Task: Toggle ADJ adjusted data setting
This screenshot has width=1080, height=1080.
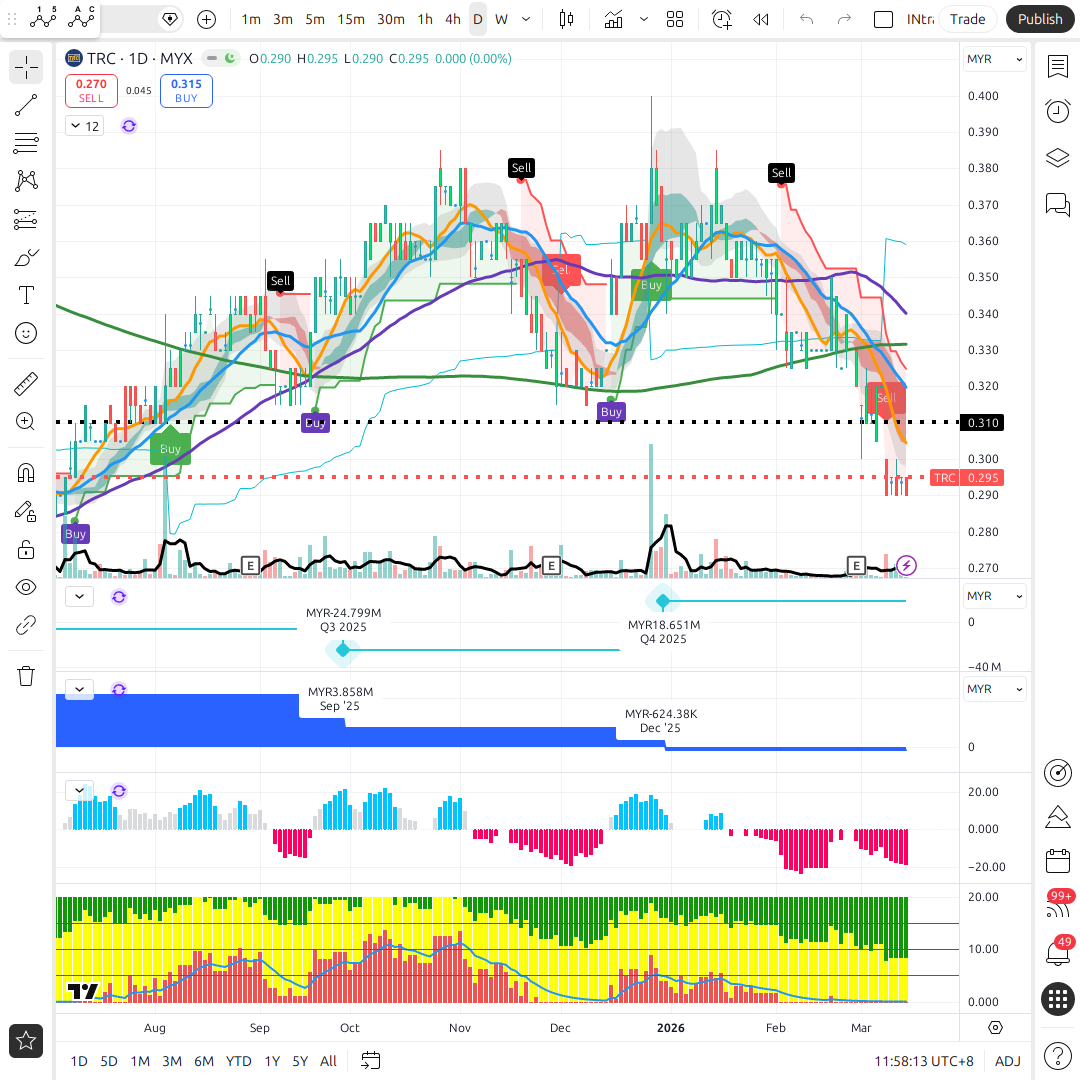Action: pyautogui.click(x=1008, y=1061)
